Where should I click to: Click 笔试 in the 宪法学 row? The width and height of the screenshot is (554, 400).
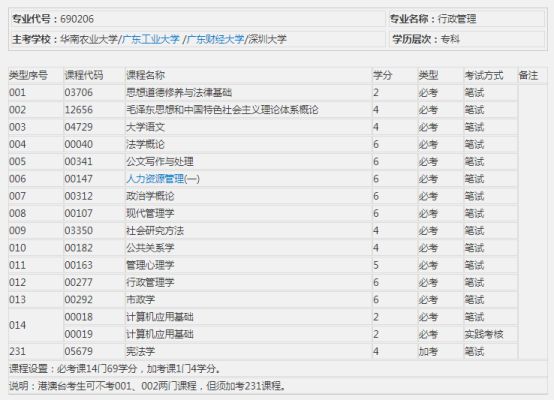pyautogui.click(x=474, y=352)
